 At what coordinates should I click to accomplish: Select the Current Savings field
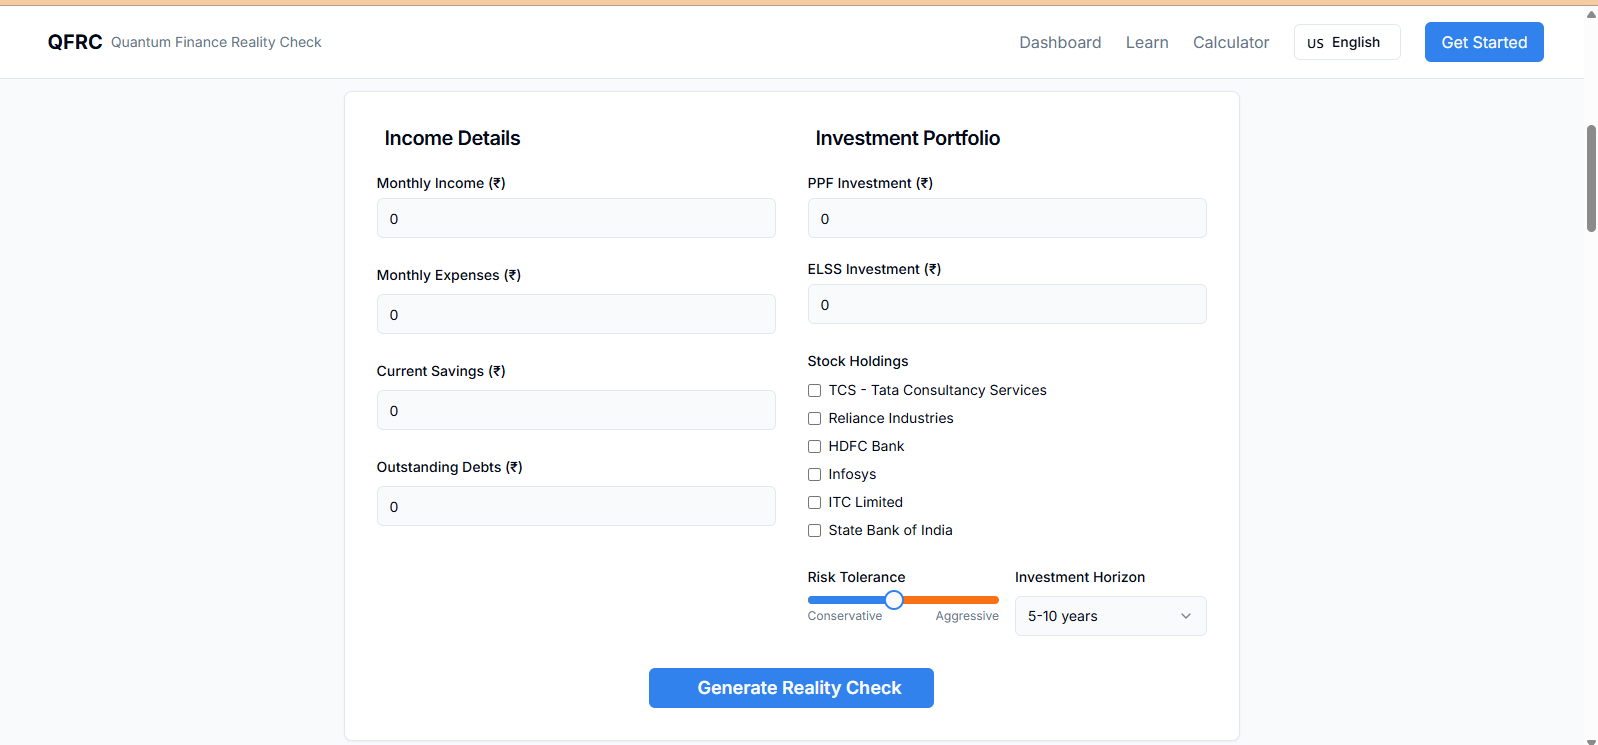click(576, 410)
